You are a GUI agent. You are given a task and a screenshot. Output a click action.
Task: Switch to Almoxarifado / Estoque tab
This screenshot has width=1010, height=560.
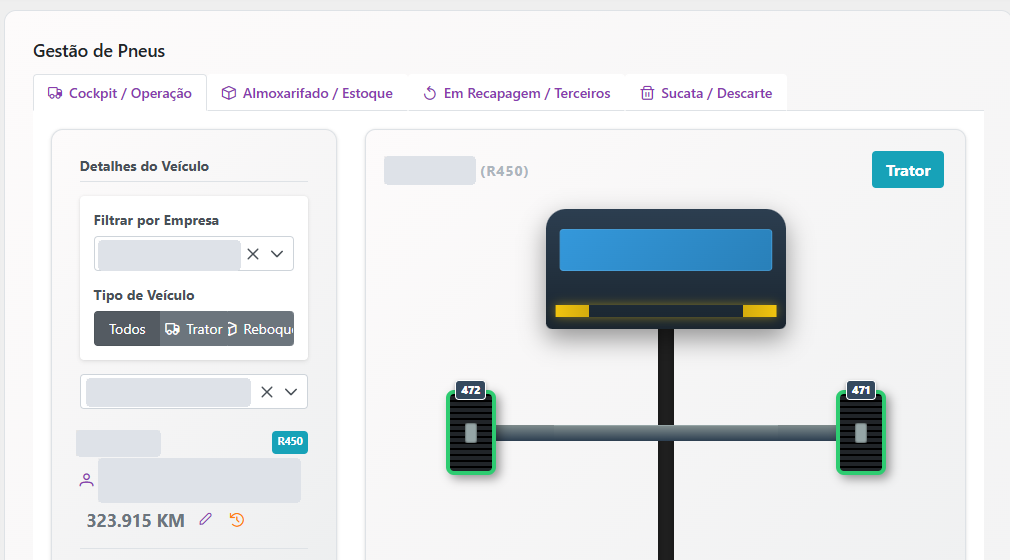coord(307,93)
